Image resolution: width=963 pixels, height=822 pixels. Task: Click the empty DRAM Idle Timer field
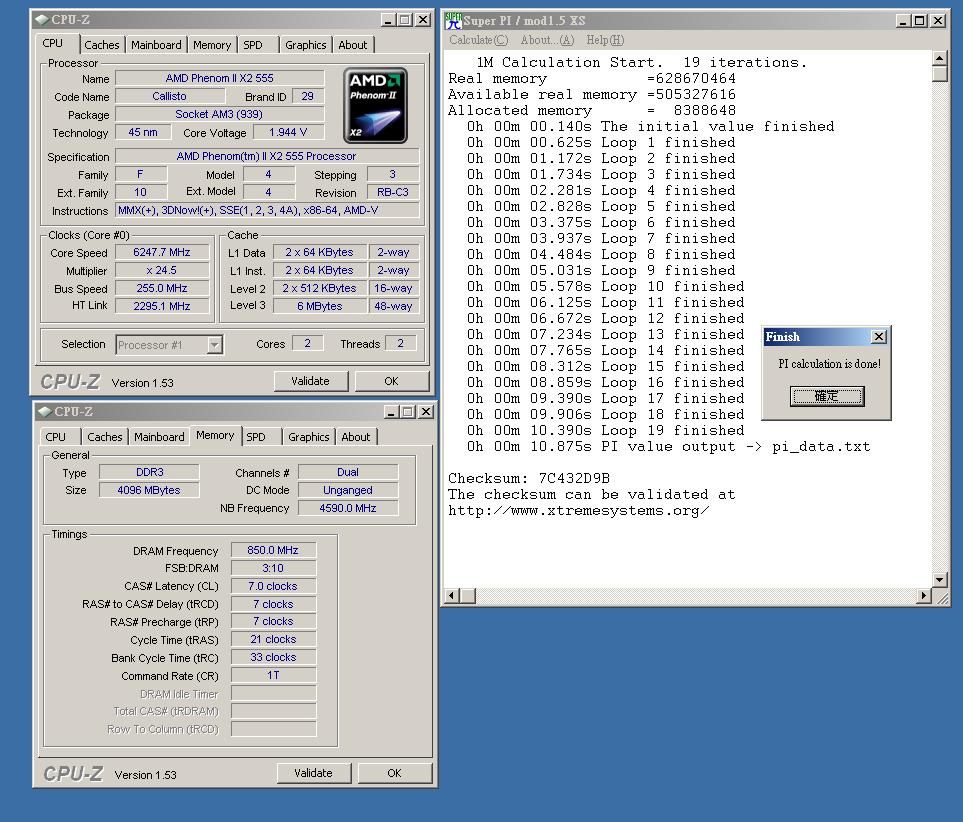[x=273, y=694]
